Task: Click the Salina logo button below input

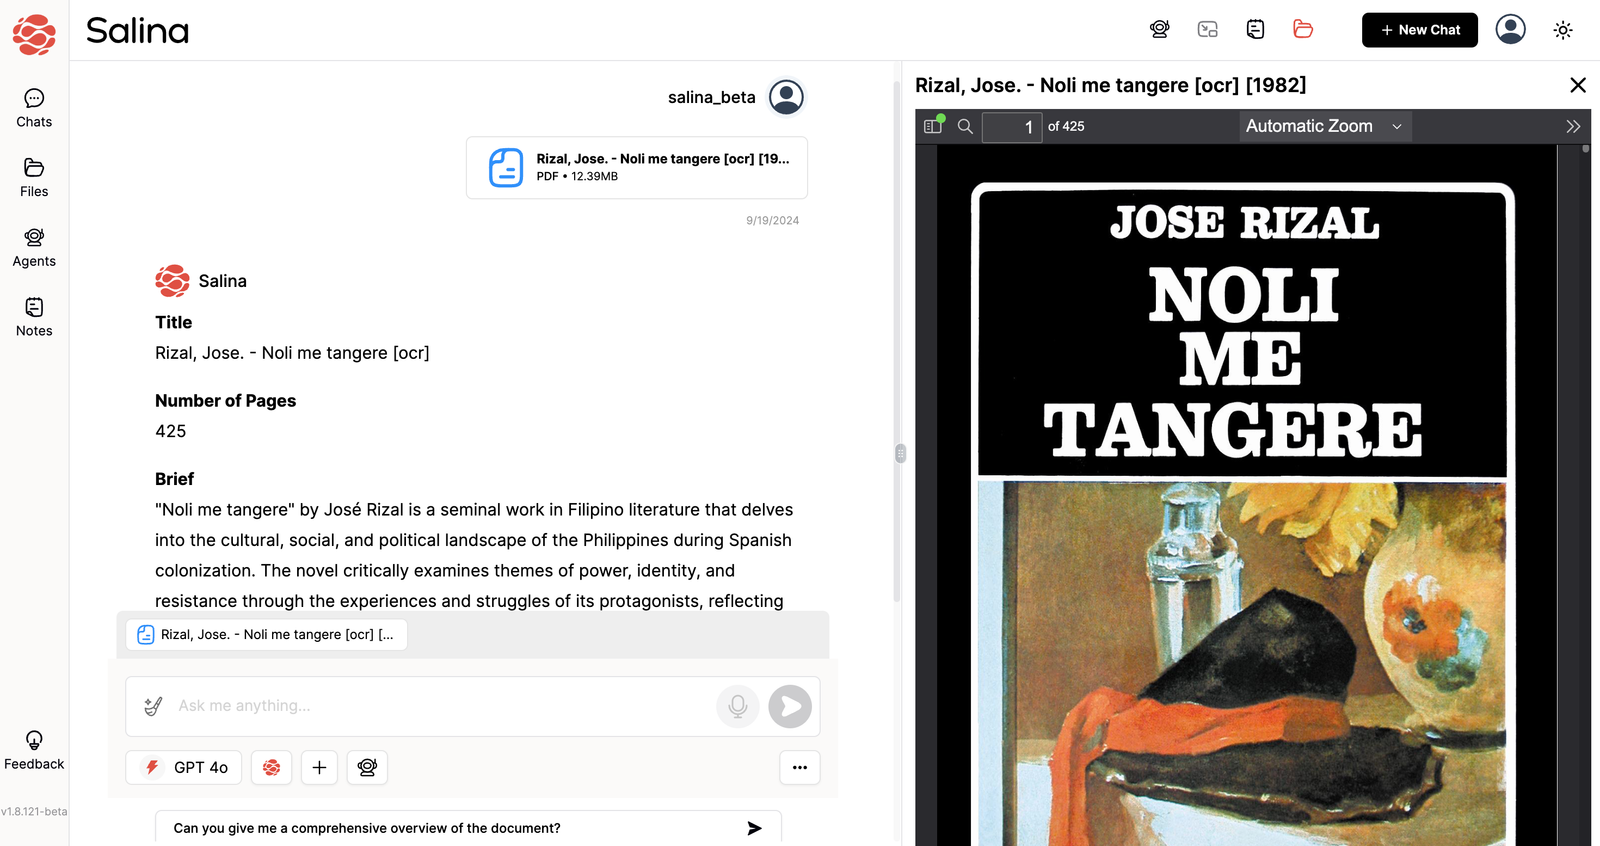Action: pos(271,767)
